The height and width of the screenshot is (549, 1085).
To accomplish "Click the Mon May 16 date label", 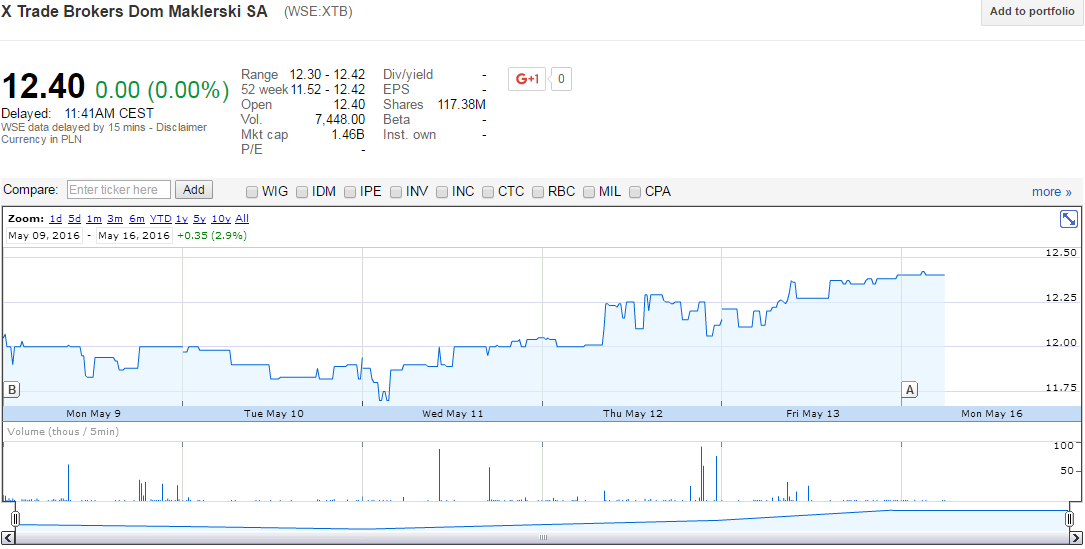I will [x=992, y=413].
